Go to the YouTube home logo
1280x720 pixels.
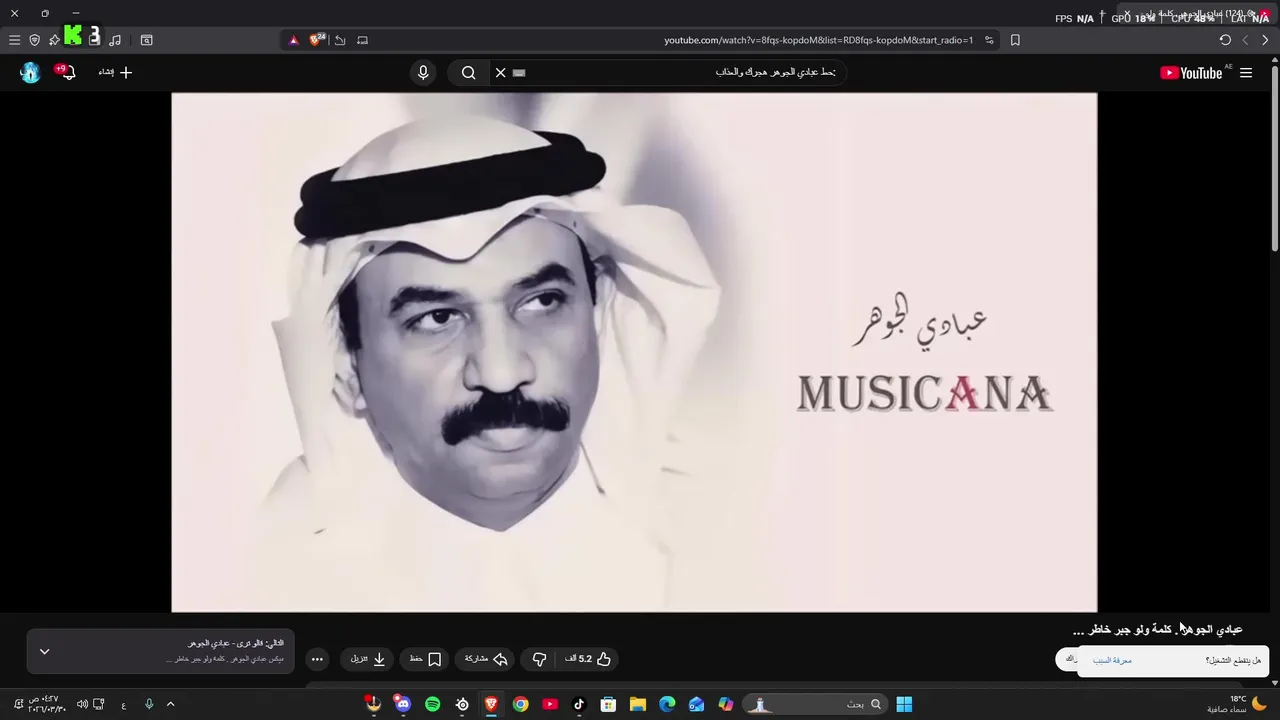coord(1191,73)
